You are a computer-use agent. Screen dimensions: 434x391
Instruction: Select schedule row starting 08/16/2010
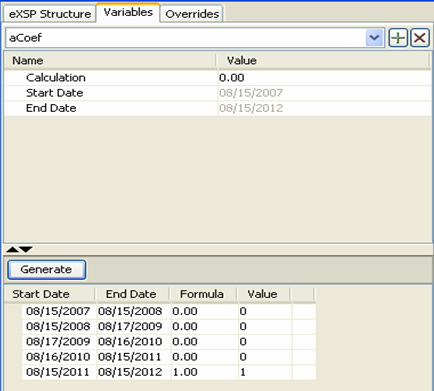coord(169,357)
